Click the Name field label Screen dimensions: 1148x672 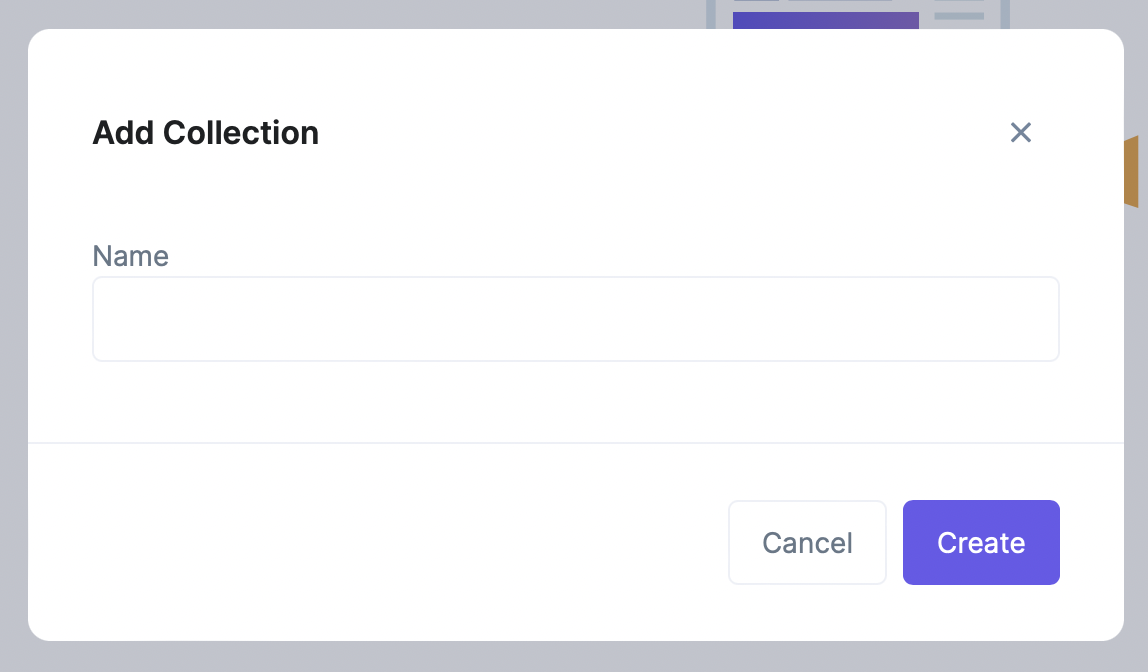[130, 256]
